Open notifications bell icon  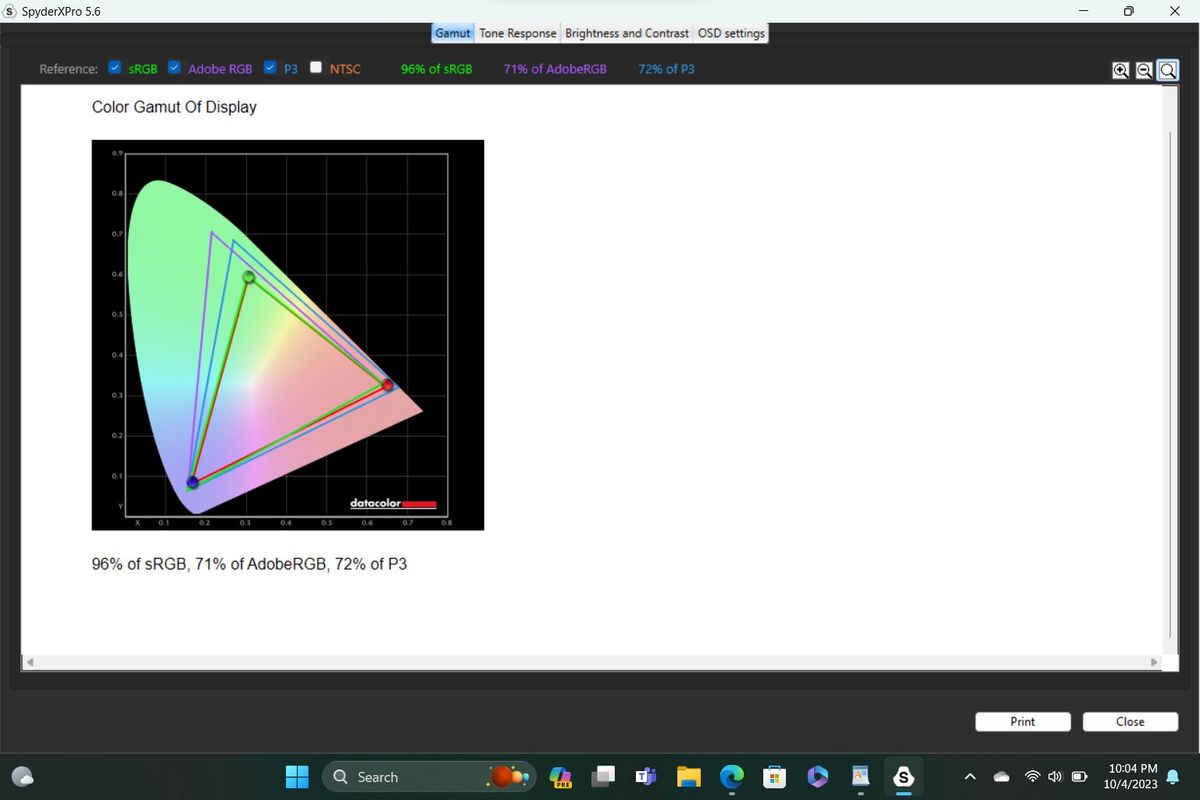pyautogui.click(x=1172, y=777)
